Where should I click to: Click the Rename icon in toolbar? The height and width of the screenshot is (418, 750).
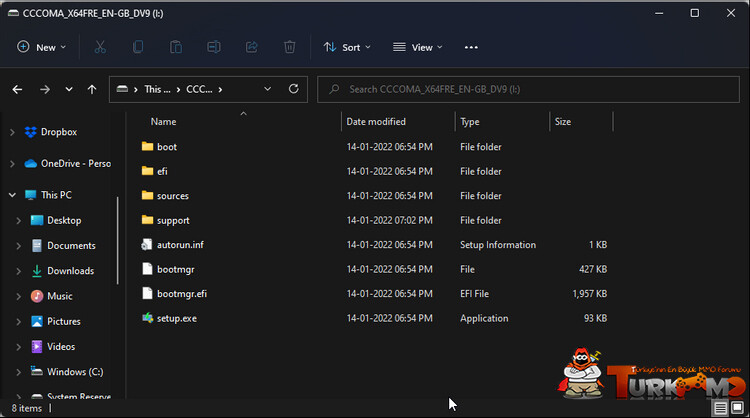click(214, 47)
